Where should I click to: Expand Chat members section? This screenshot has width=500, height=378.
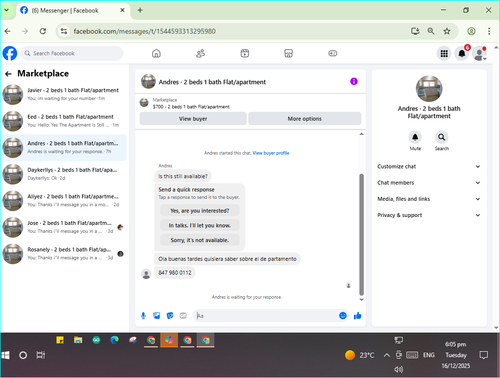[x=429, y=183]
